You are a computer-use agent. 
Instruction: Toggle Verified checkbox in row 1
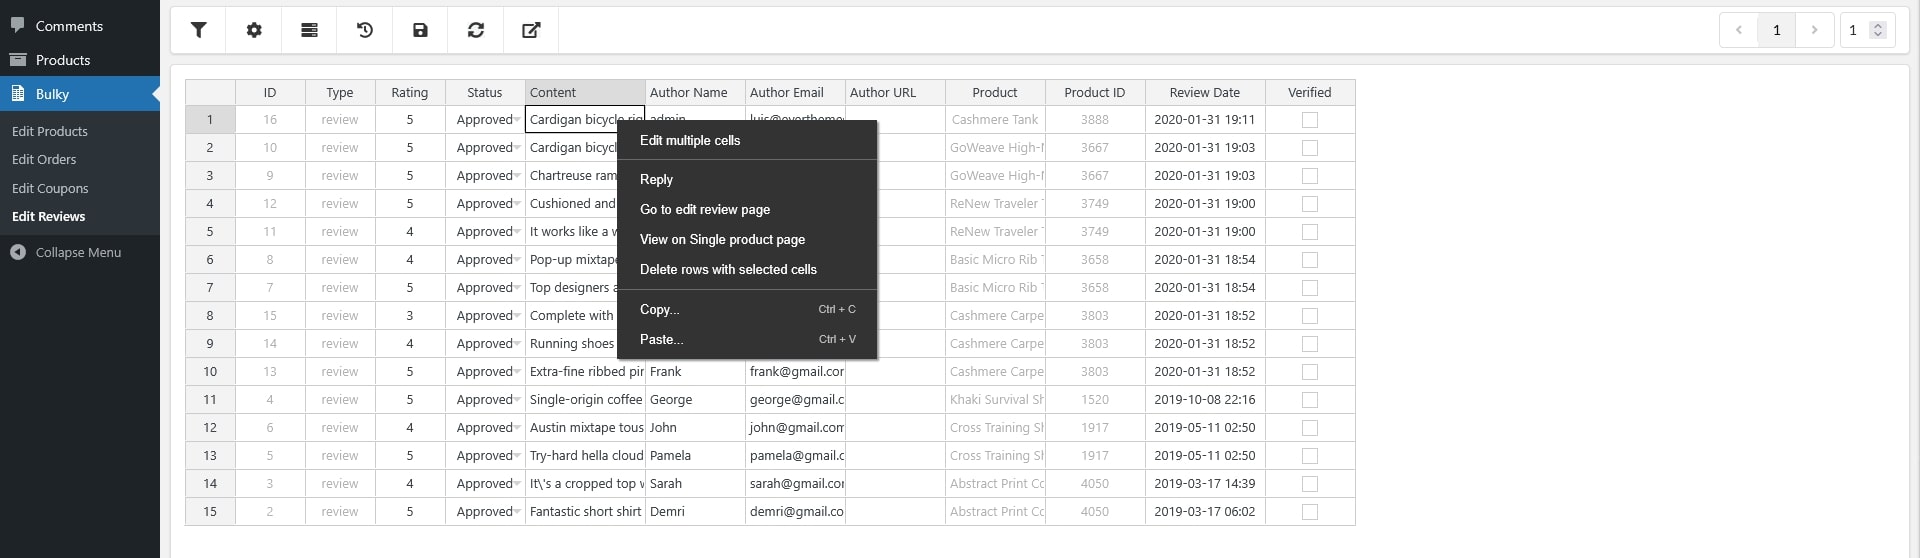[1309, 120]
